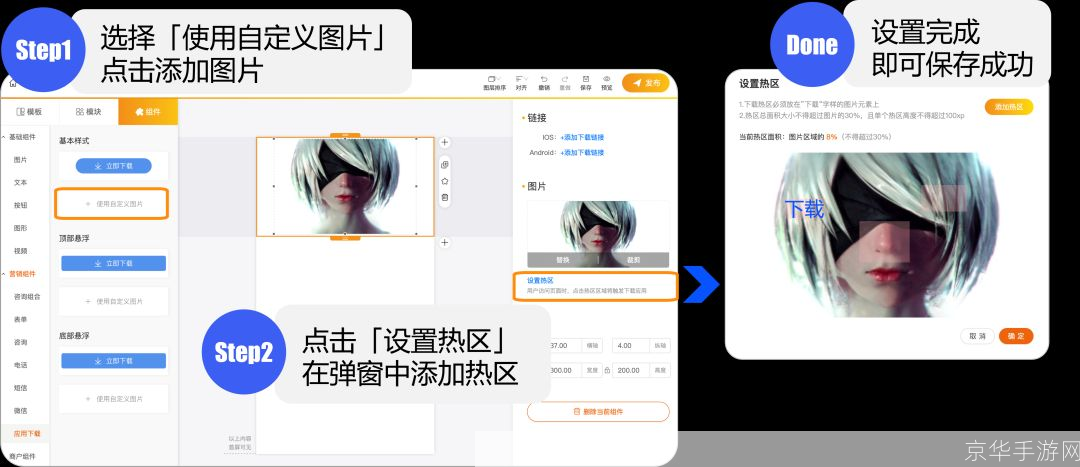
Task: Select 电话 in the component list
Action: [x=21, y=364]
